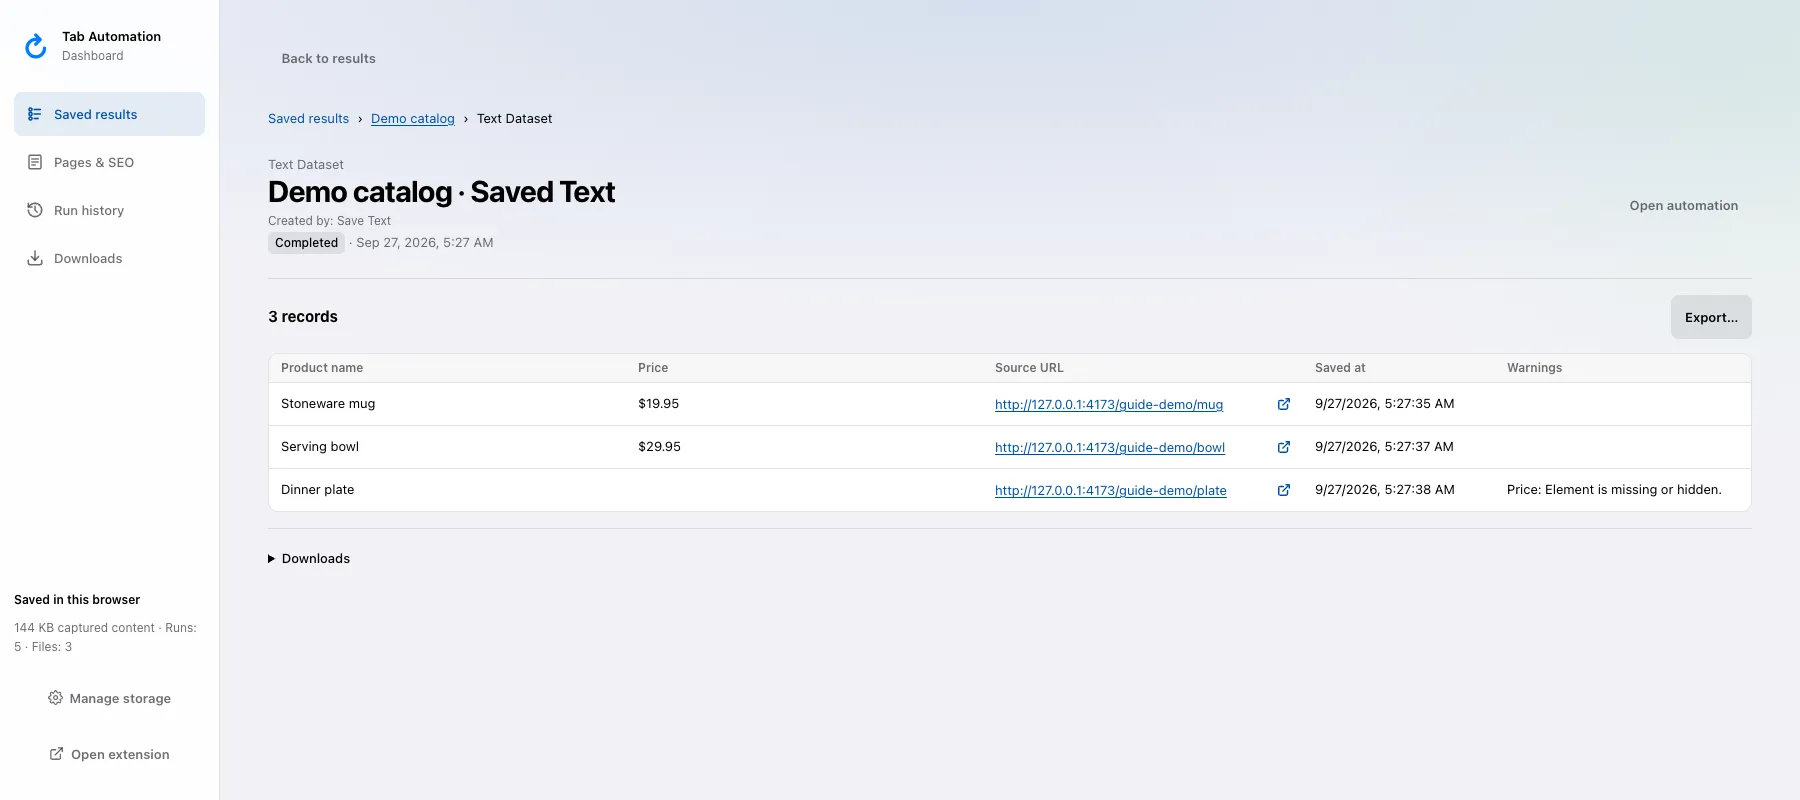Click the Completed status badge
This screenshot has width=1800, height=800.
[306, 243]
